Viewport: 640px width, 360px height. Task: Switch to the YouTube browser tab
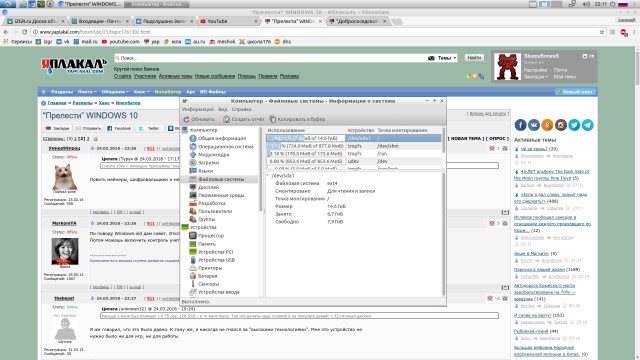(229, 21)
